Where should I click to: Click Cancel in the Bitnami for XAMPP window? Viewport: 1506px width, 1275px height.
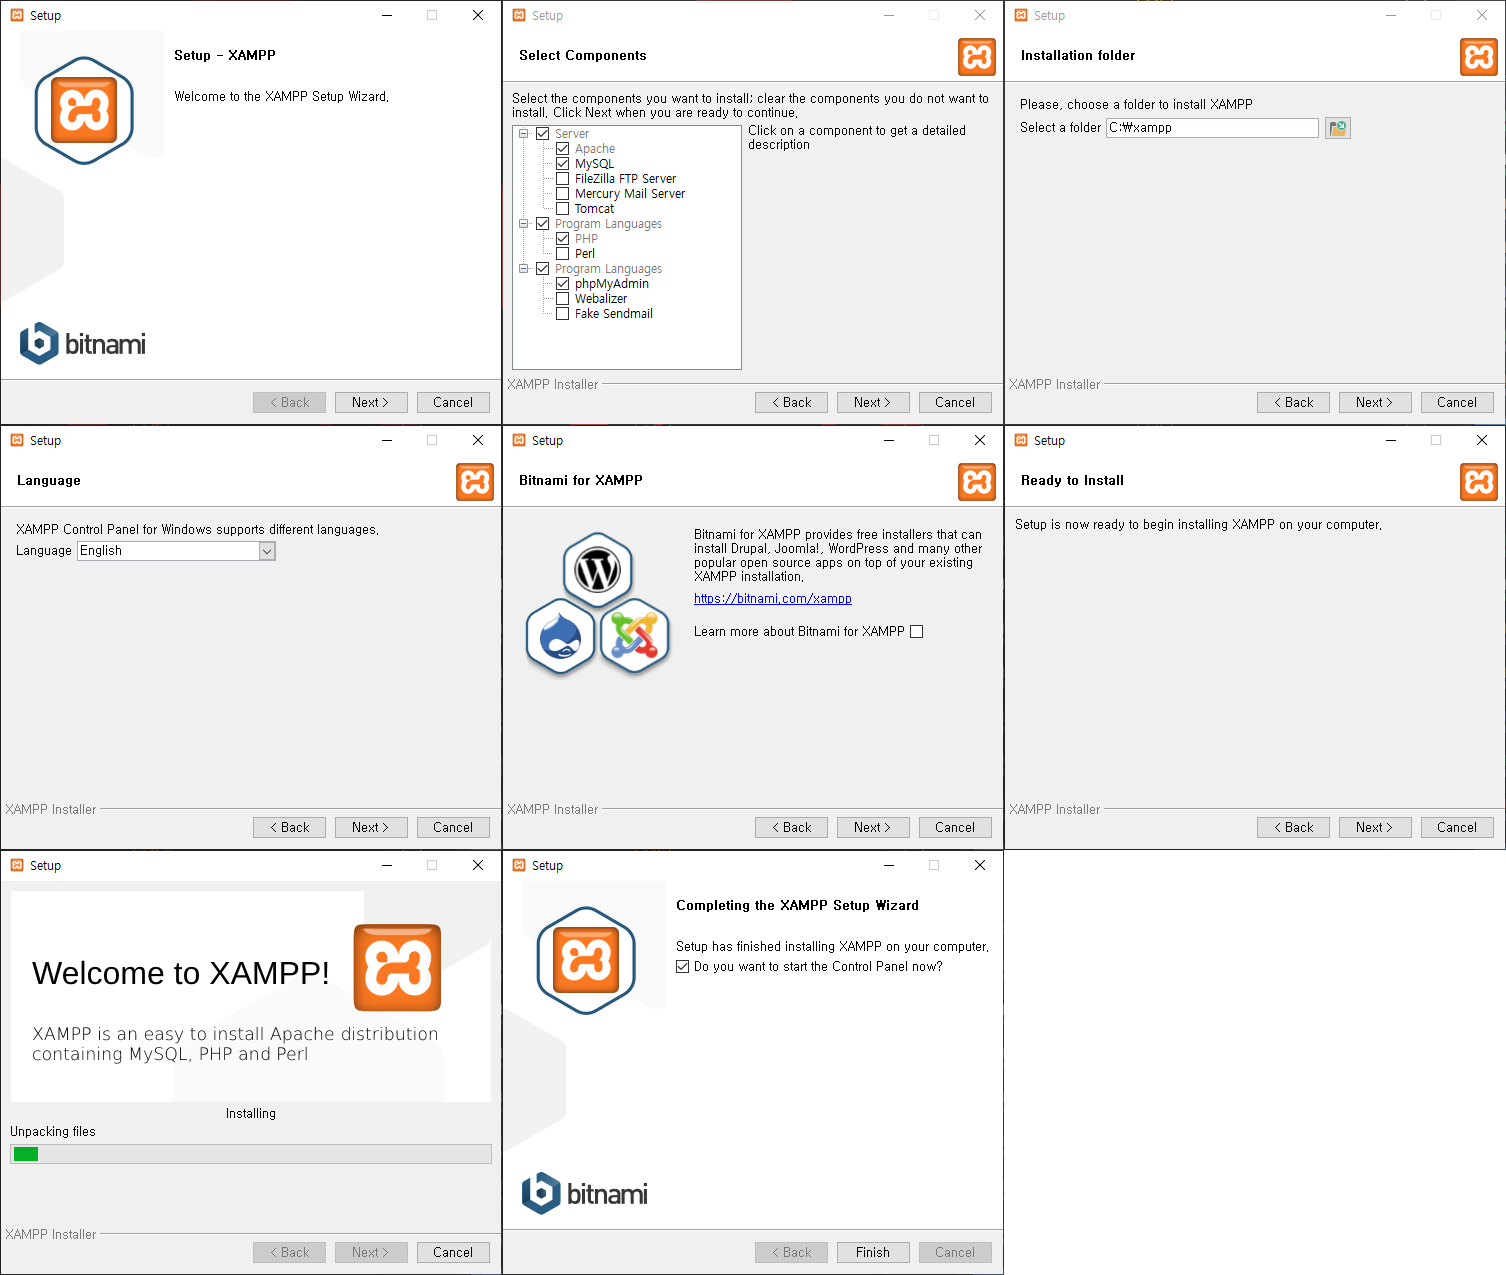tap(955, 828)
